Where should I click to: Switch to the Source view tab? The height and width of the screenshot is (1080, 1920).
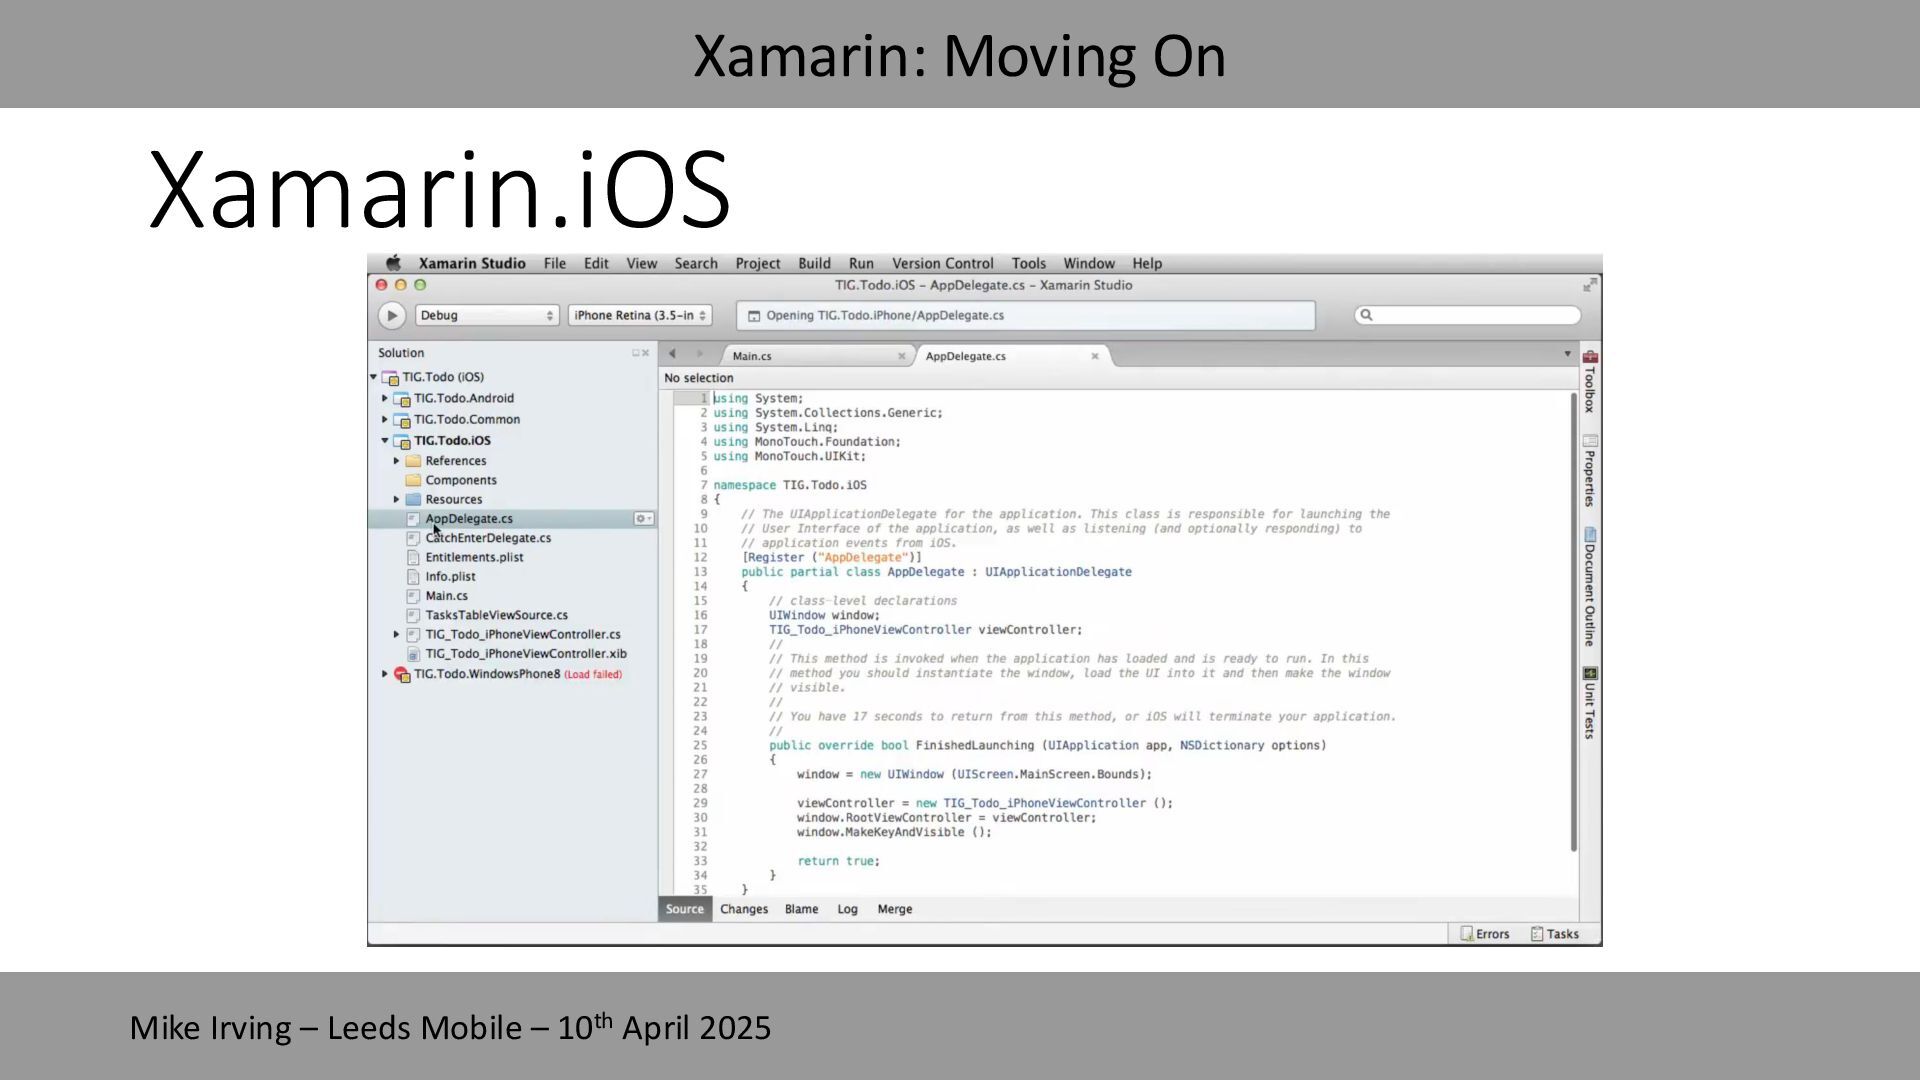pos(685,909)
